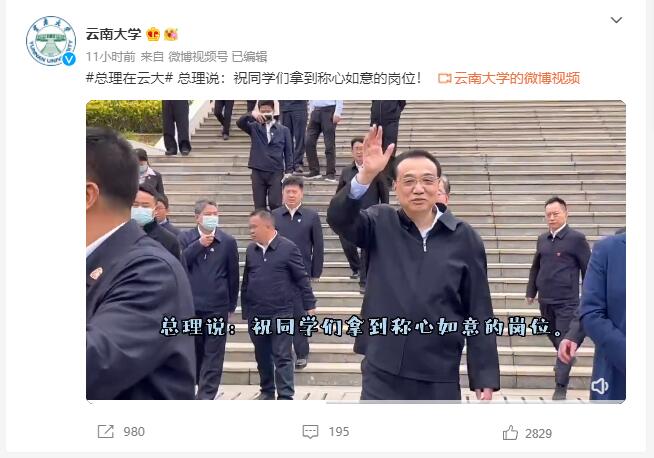Mute the video with speaker icon
Screen dimensions: 654x458
(599, 386)
